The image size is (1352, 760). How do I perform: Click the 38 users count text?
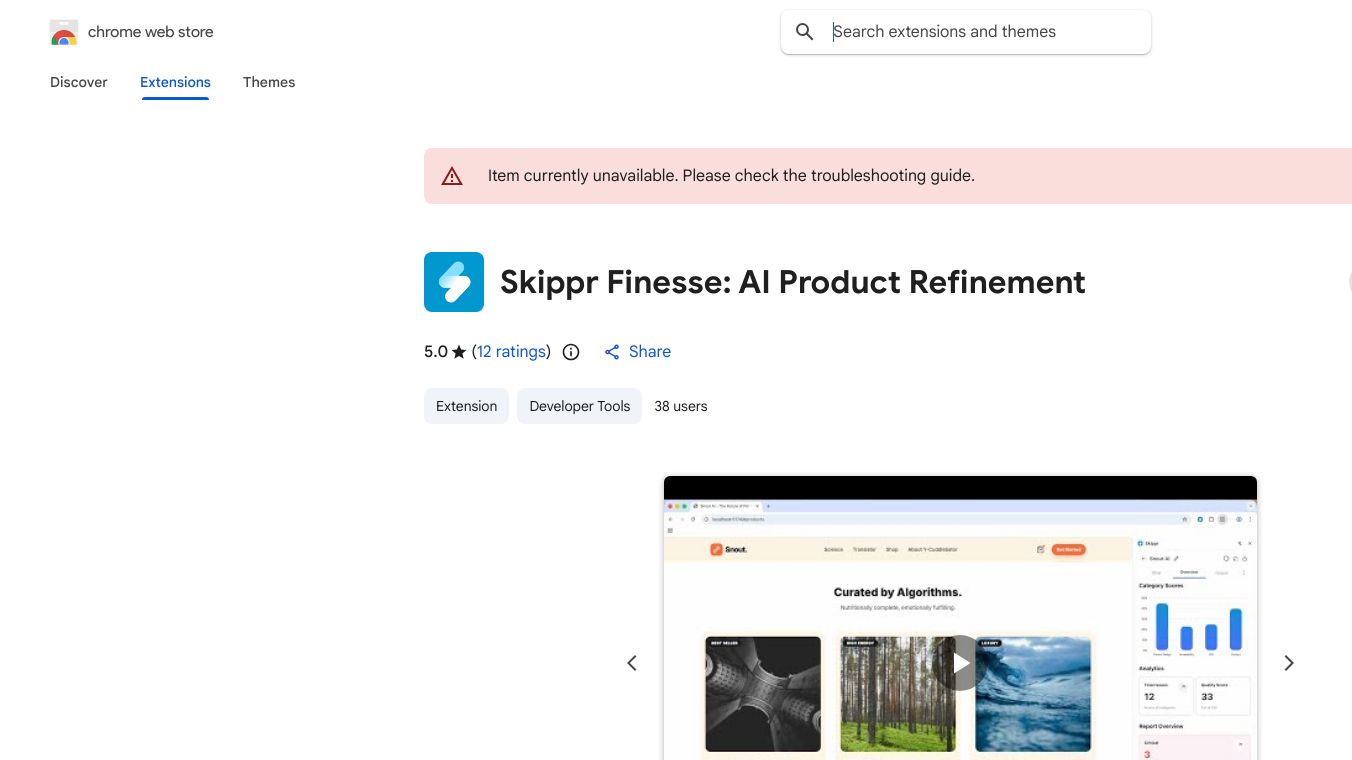click(681, 406)
